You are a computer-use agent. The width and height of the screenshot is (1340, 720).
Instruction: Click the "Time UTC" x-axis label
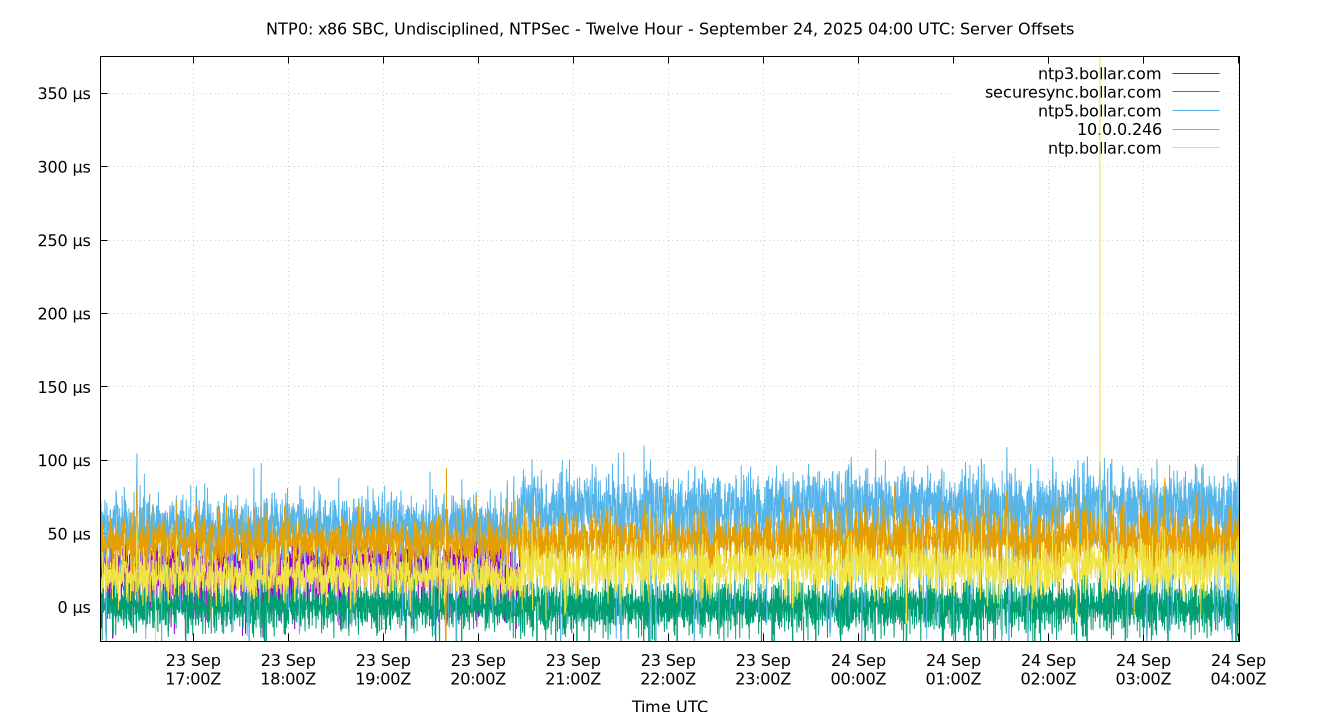[669, 706]
